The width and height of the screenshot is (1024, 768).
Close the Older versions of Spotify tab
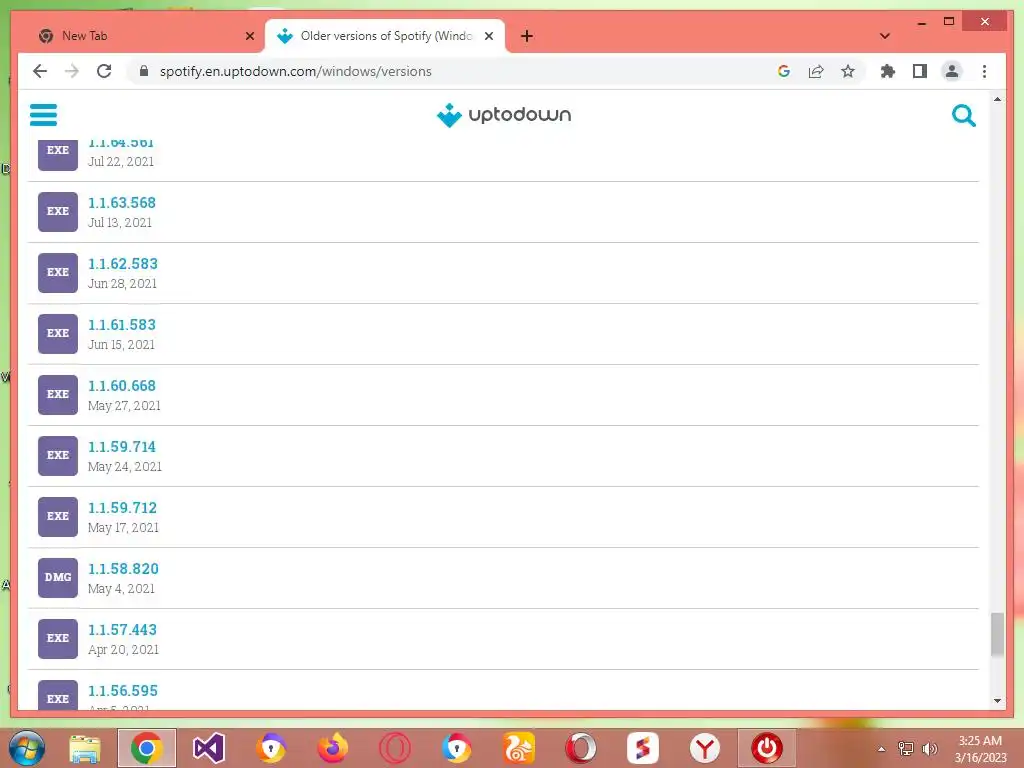[x=488, y=36]
